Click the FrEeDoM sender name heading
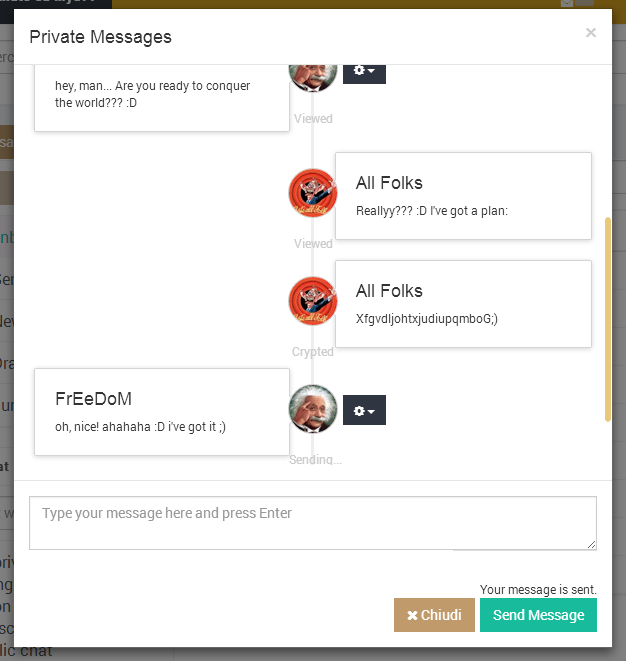This screenshot has height=661, width=626. coord(93,399)
